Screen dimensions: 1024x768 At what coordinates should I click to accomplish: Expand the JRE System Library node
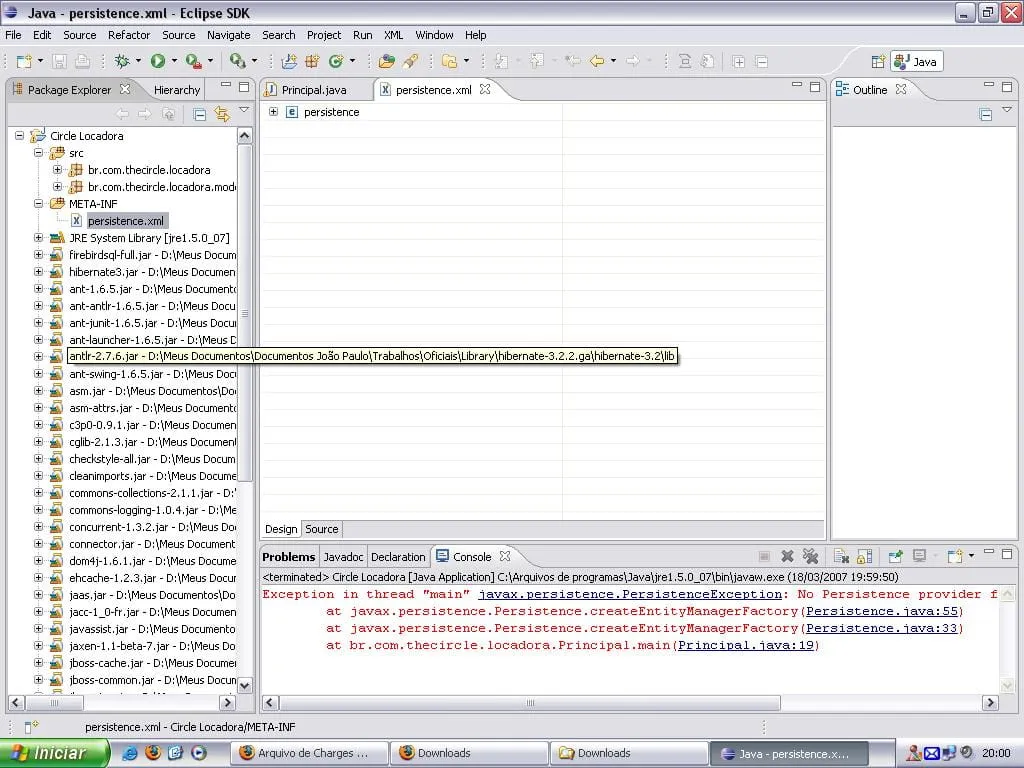tap(39, 238)
